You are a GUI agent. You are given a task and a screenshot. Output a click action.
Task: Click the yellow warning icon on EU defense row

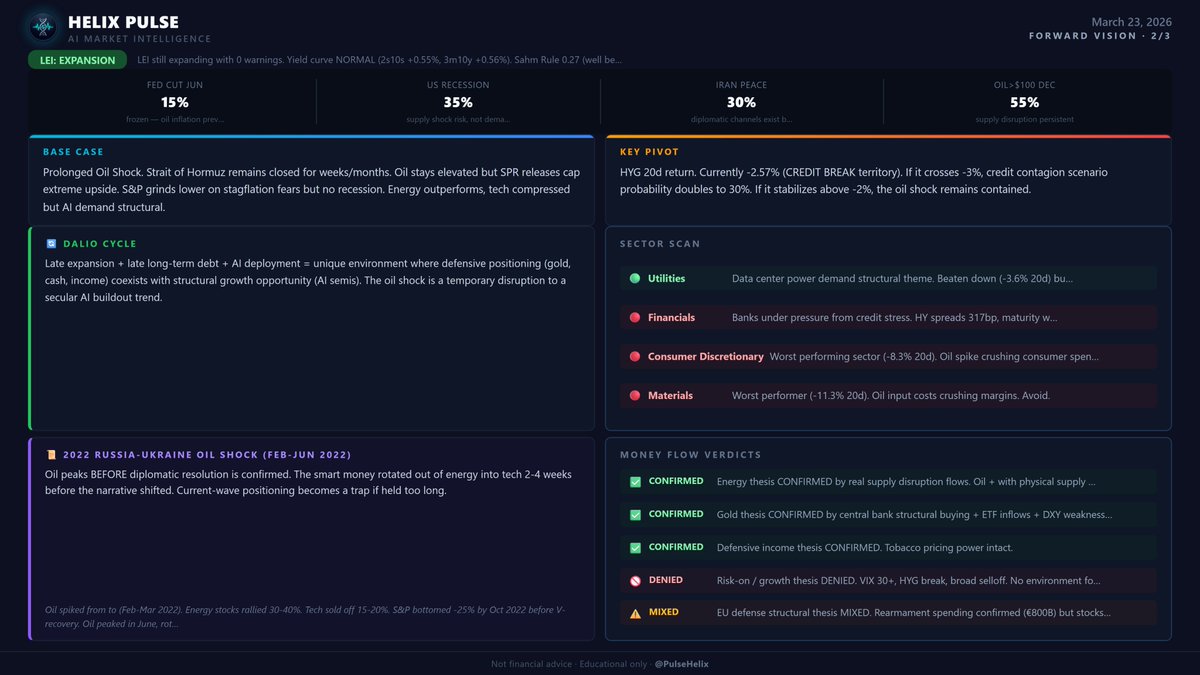click(635, 613)
